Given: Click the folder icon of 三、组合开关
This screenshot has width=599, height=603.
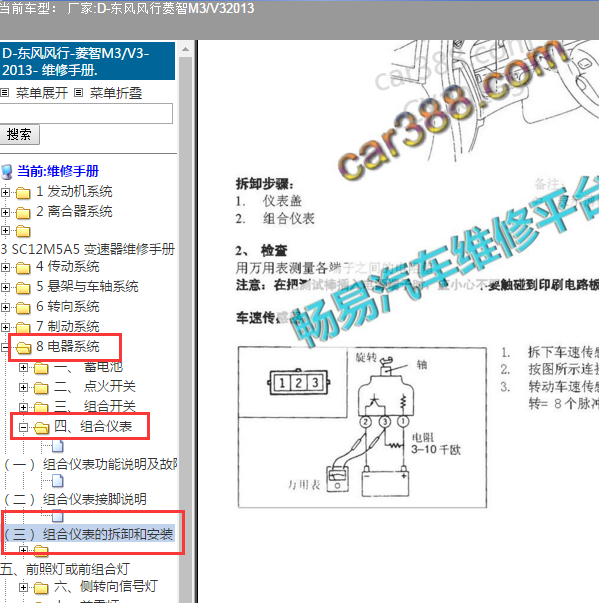Looking at the screenshot, I should pos(41,407).
